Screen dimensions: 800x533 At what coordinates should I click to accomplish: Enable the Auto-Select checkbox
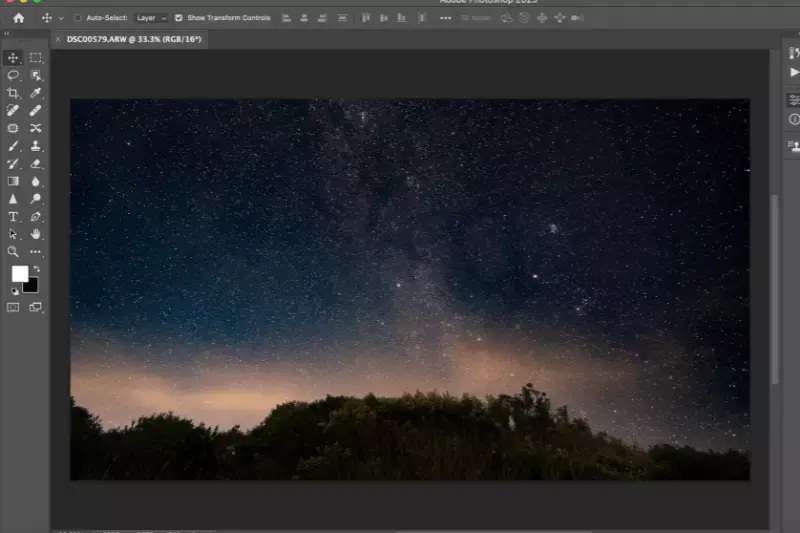78,18
